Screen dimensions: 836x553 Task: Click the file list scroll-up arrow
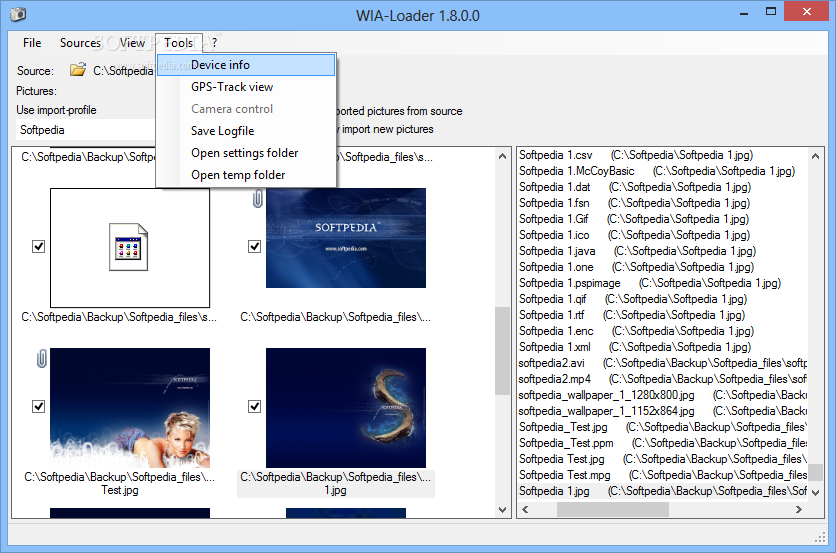815,156
